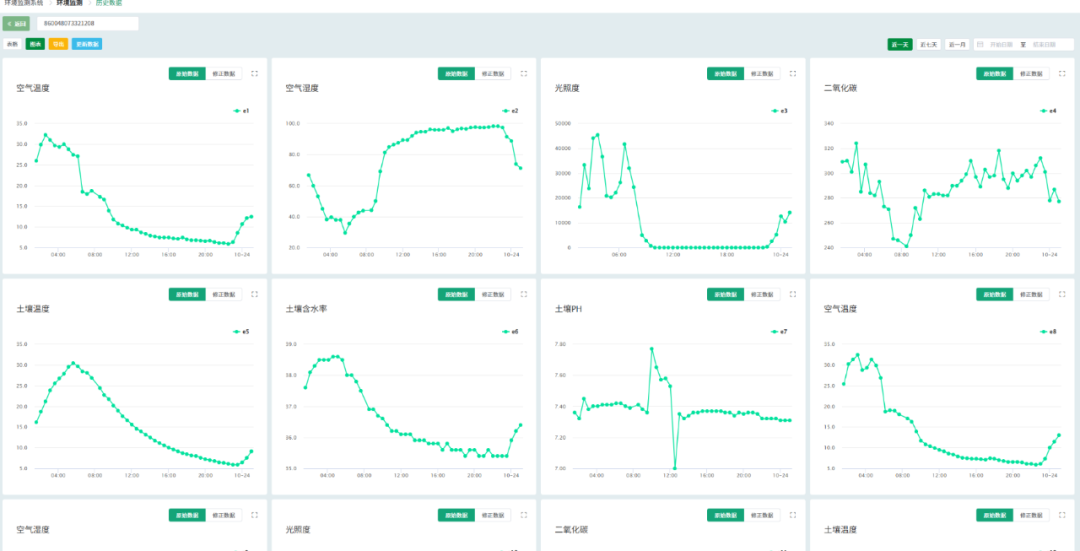Screen dimensions: 1080x551
Task: Switch 土壤含水率 card to 修正数据
Action: 493,294
